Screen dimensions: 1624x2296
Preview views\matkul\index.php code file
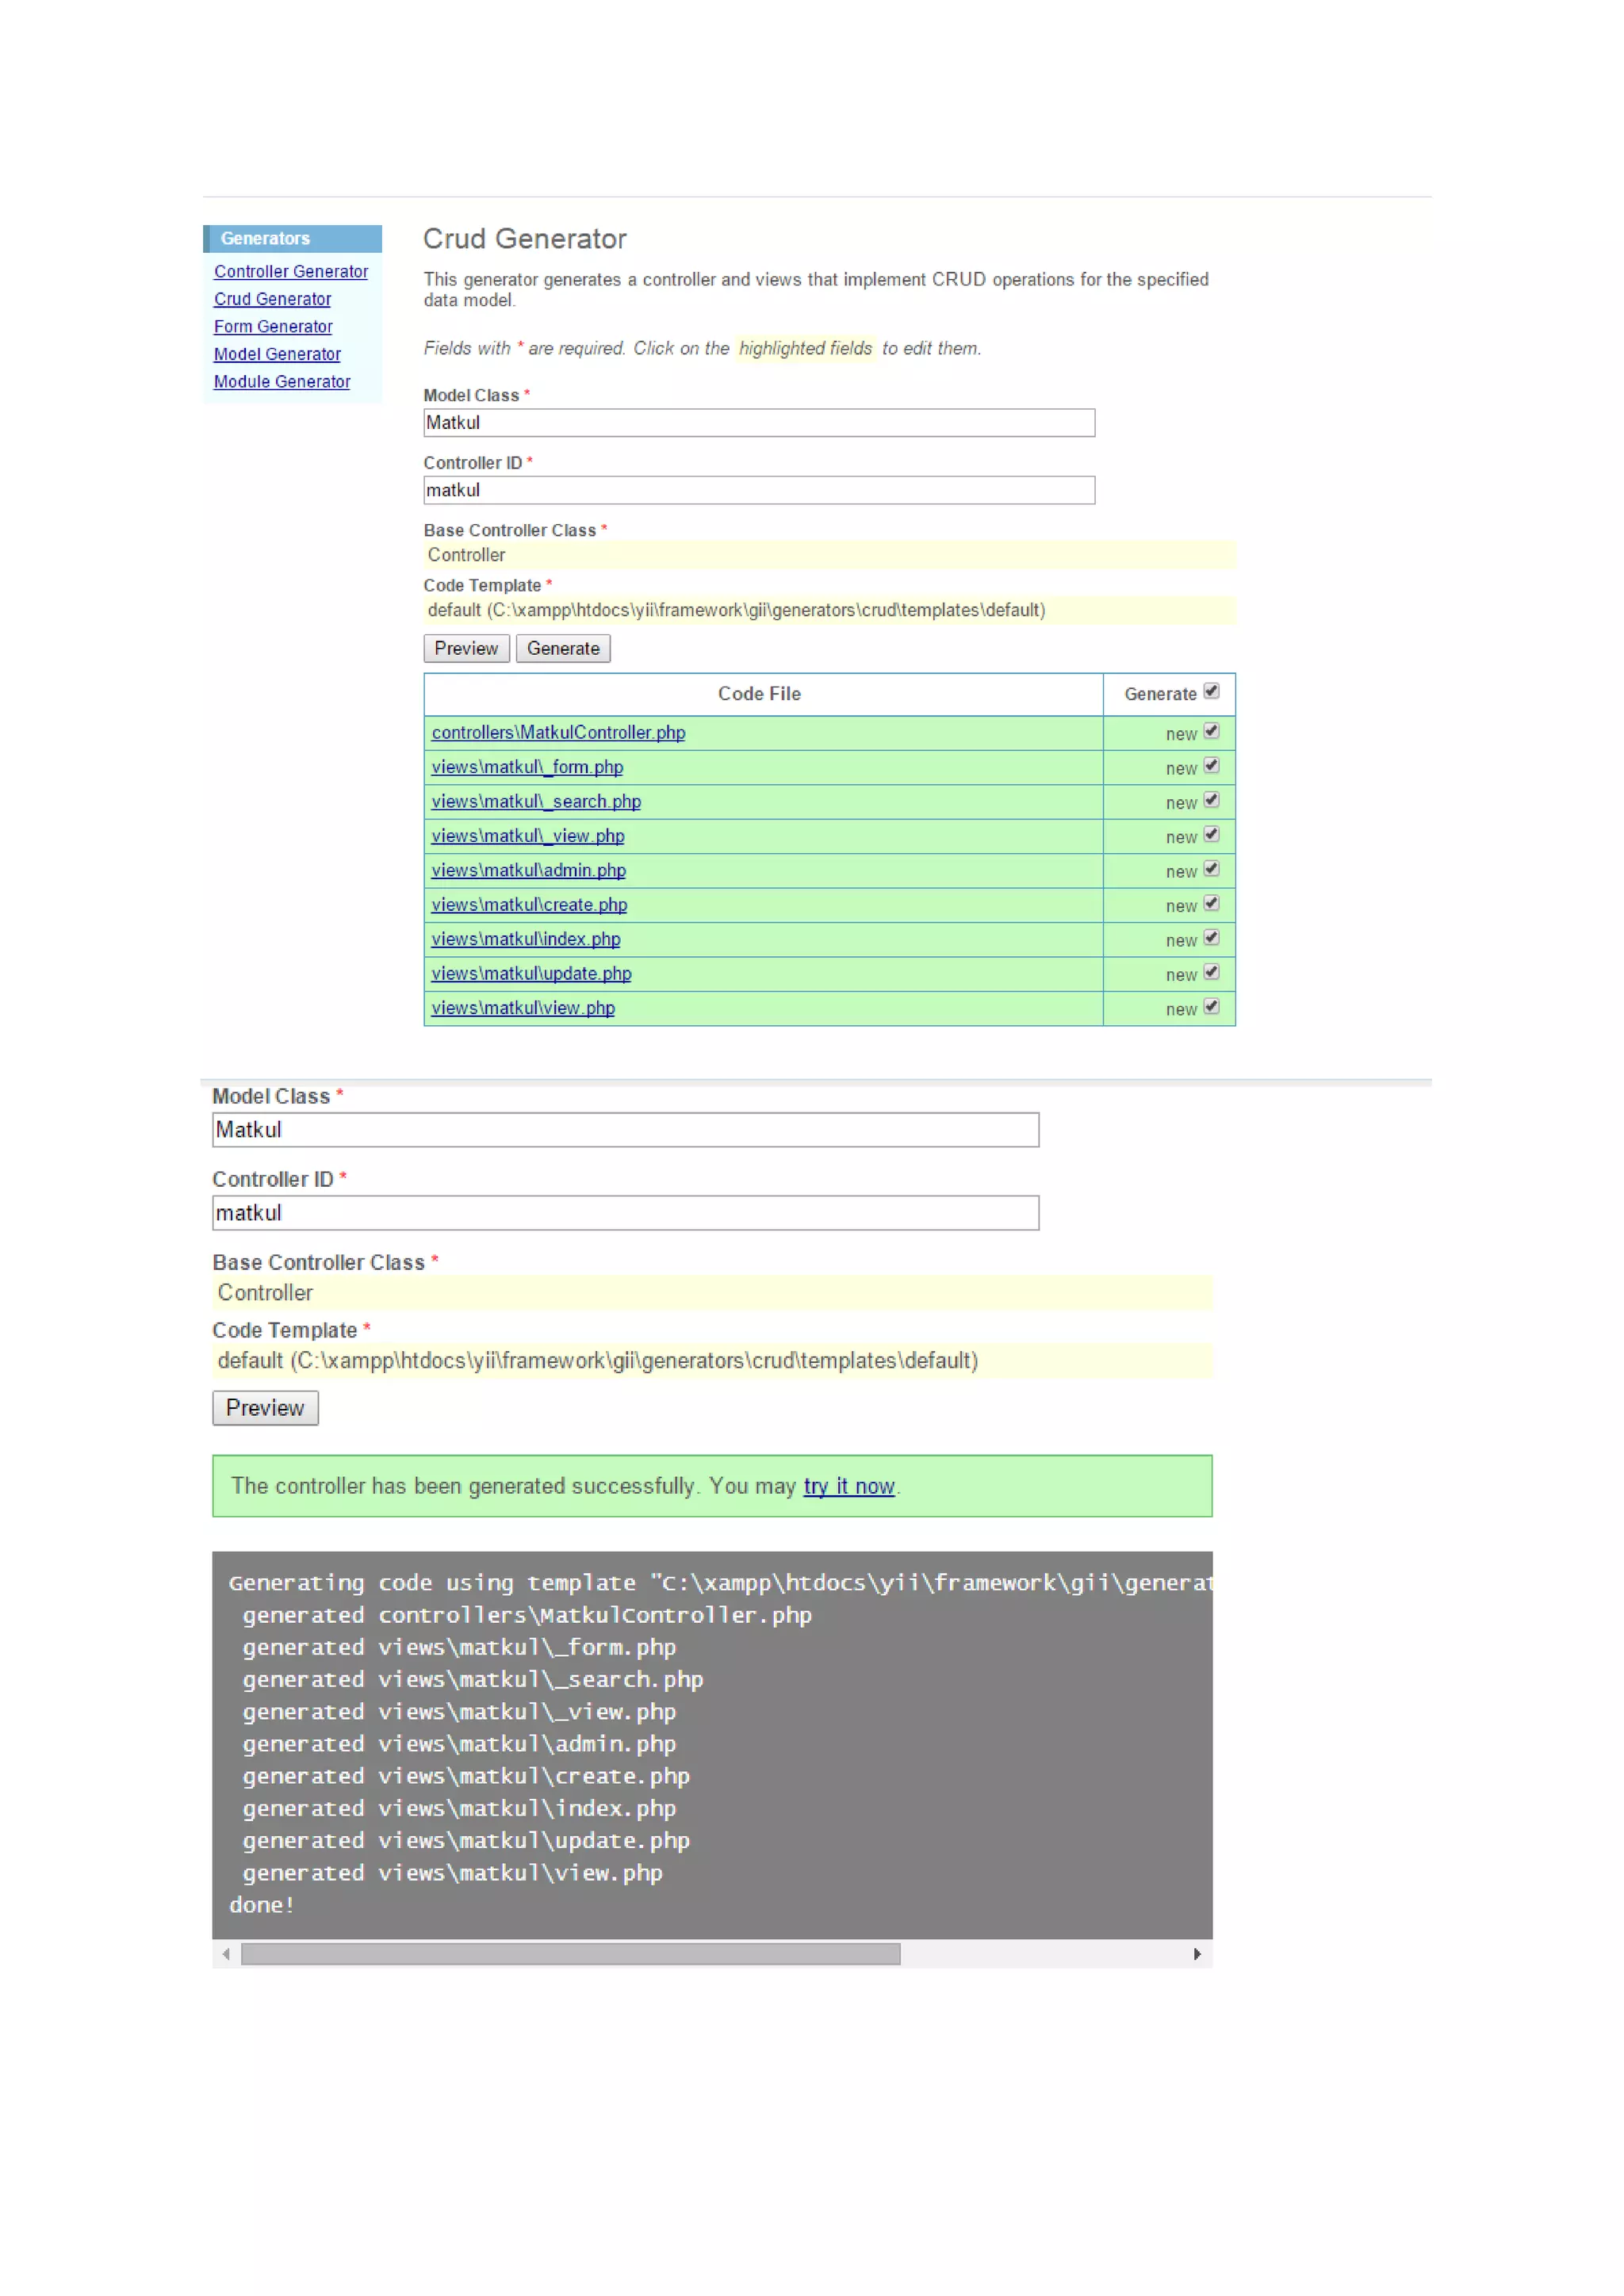[x=526, y=939]
